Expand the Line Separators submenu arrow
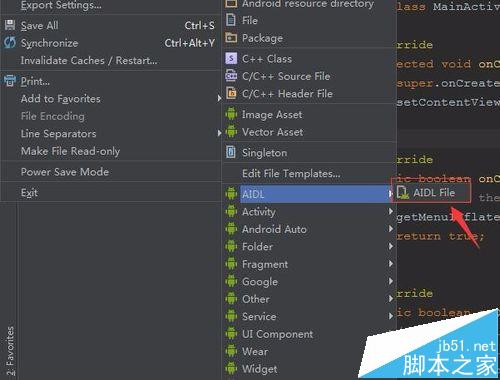The image size is (500, 380). pos(219,133)
